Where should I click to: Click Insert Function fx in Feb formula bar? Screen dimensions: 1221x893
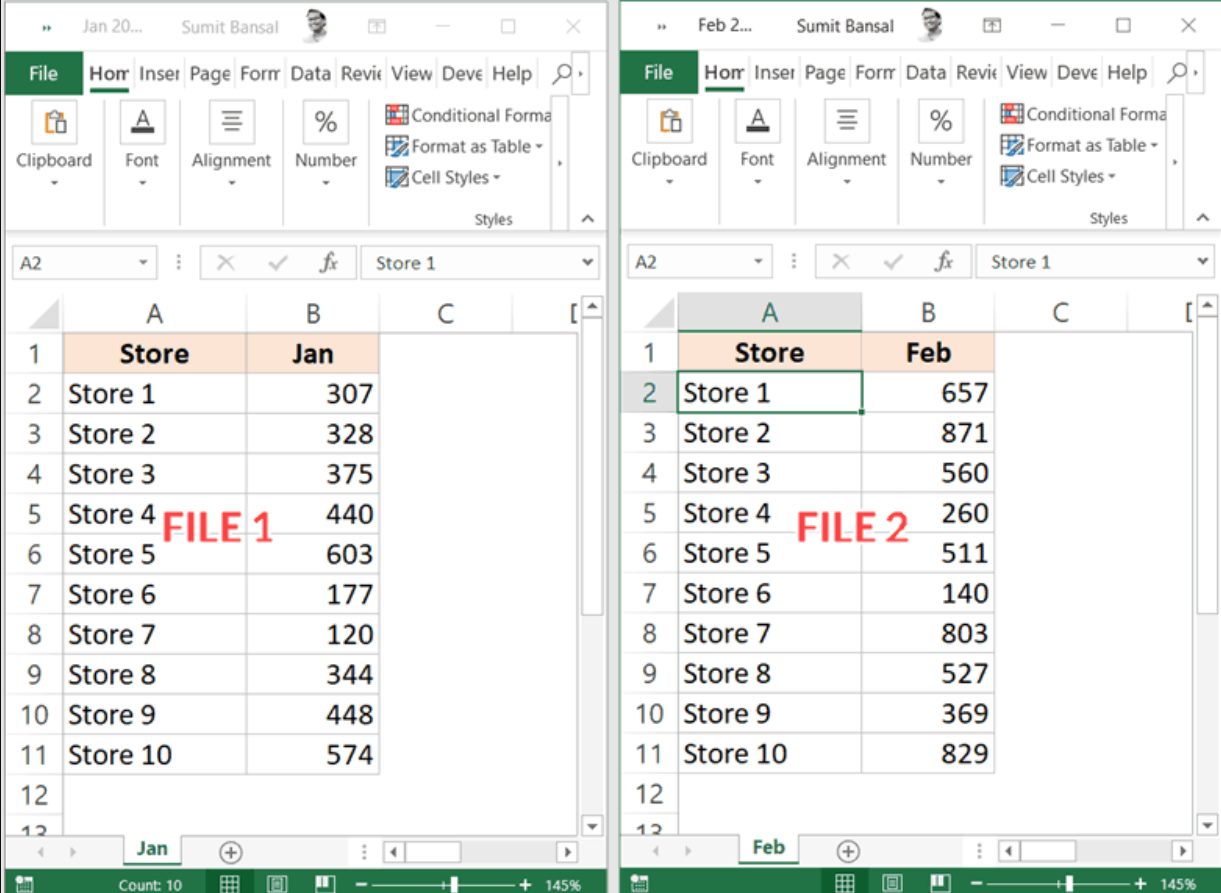click(943, 262)
